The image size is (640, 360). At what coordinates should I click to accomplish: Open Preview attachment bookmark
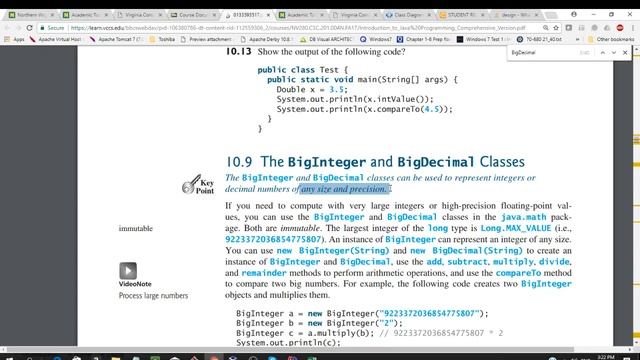[x=206, y=39]
